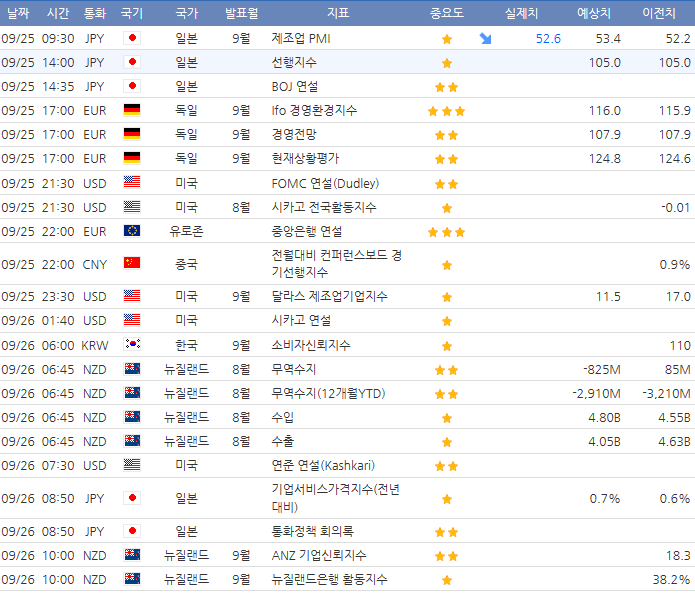695x594 pixels.
Task: Click the previous value -3,210M
Action: point(666,394)
